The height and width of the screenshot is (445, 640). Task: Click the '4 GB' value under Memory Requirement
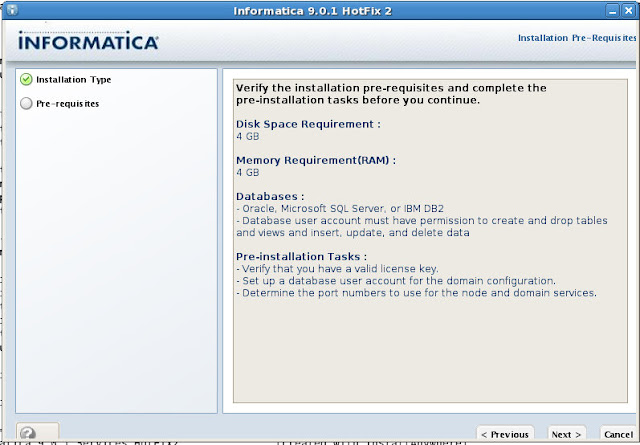click(247, 172)
